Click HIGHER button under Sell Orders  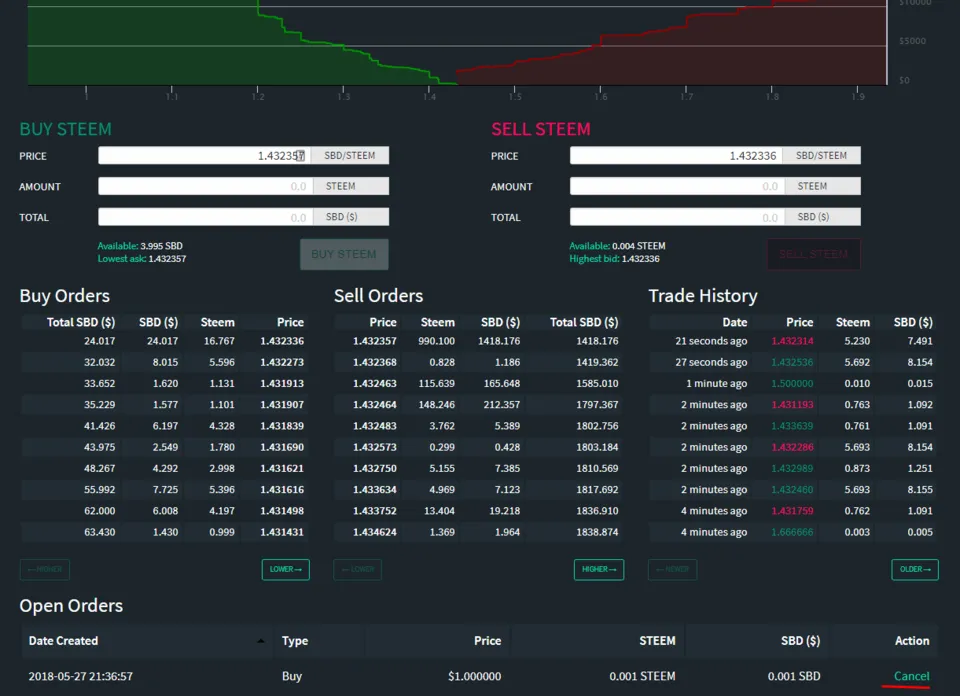599,569
